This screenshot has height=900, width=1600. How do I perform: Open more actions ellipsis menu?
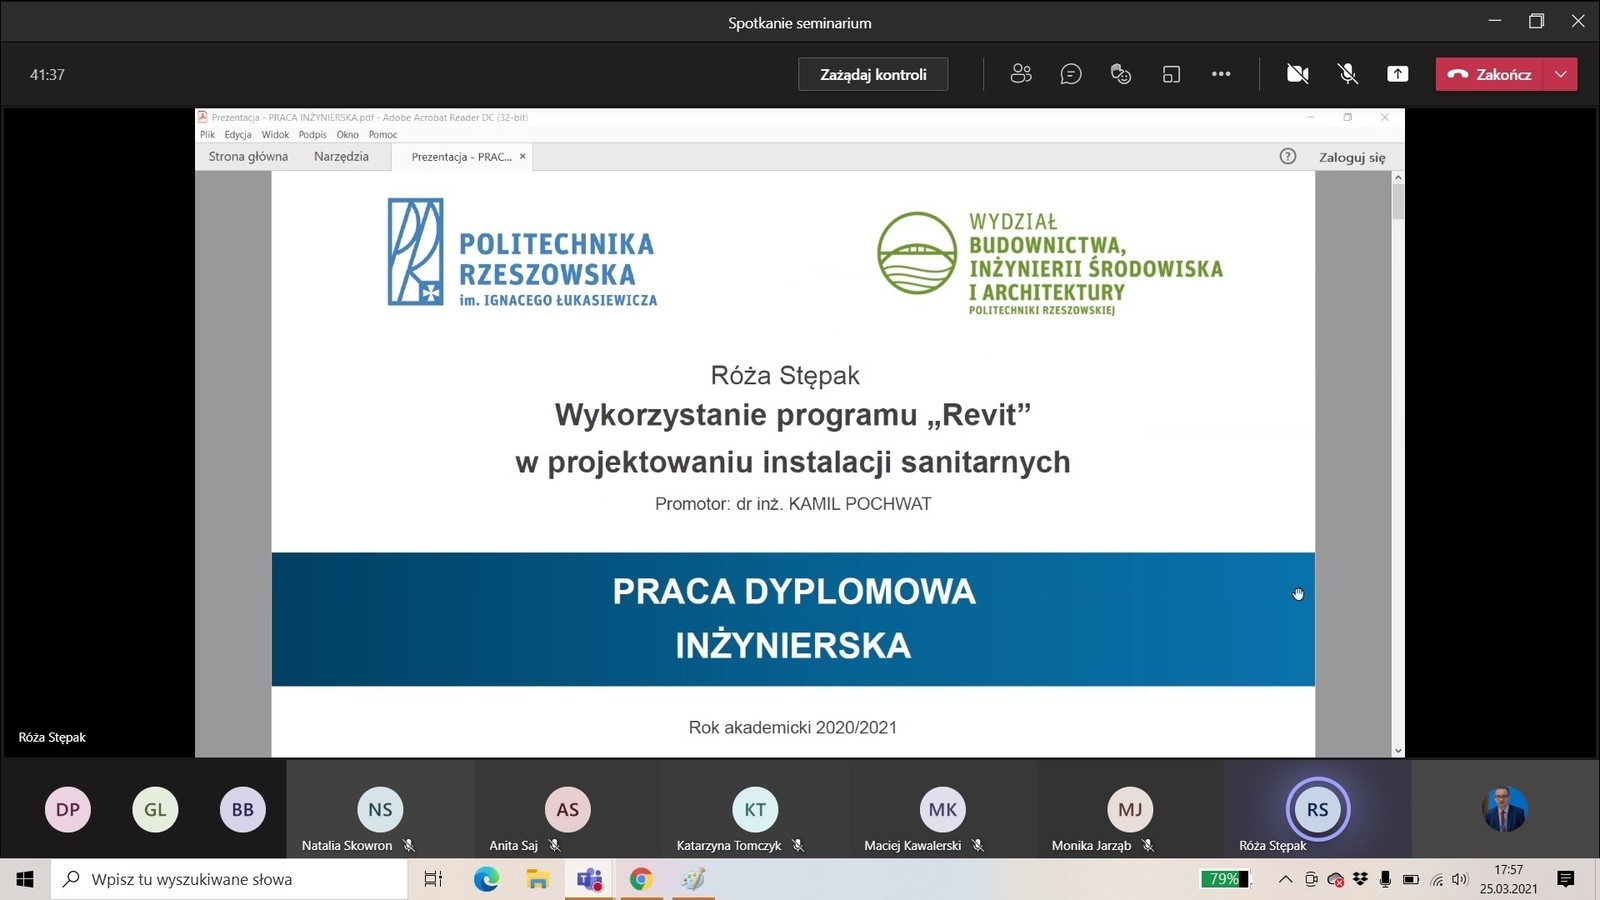[x=1221, y=74]
